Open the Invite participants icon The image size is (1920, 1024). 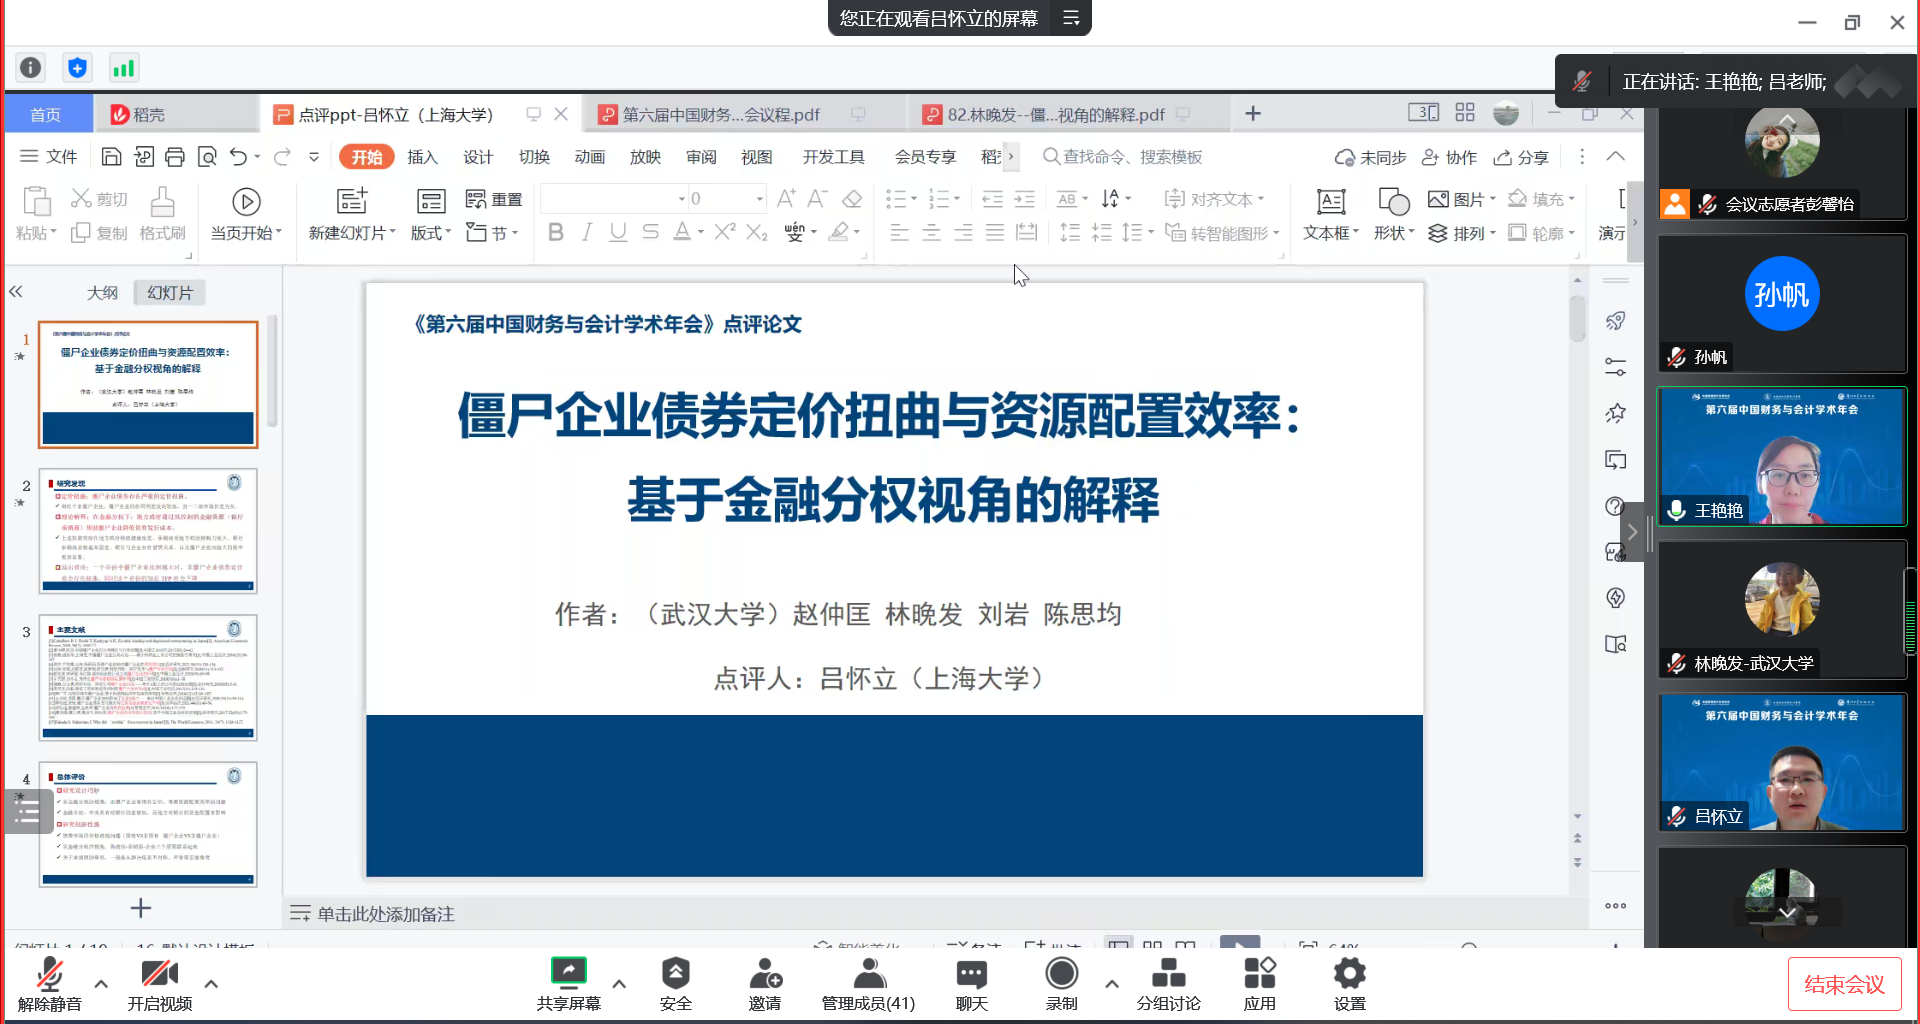pos(765,973)
